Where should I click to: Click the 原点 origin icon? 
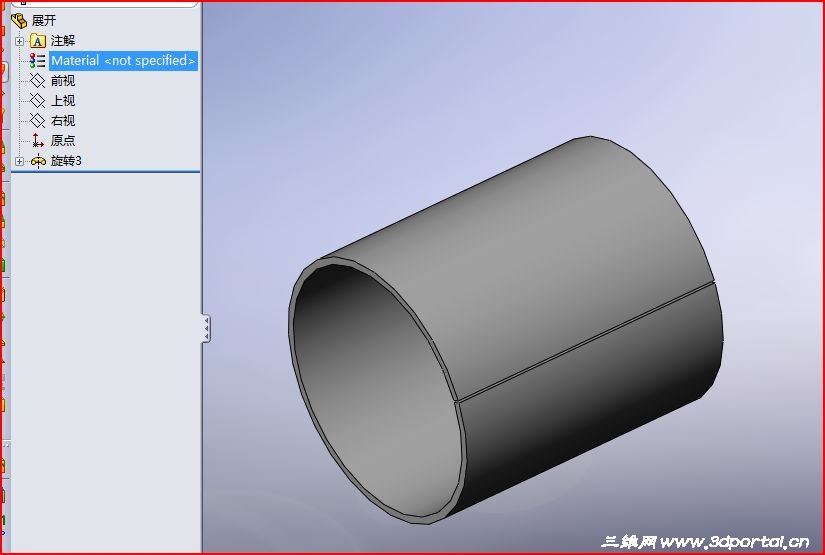37,140
